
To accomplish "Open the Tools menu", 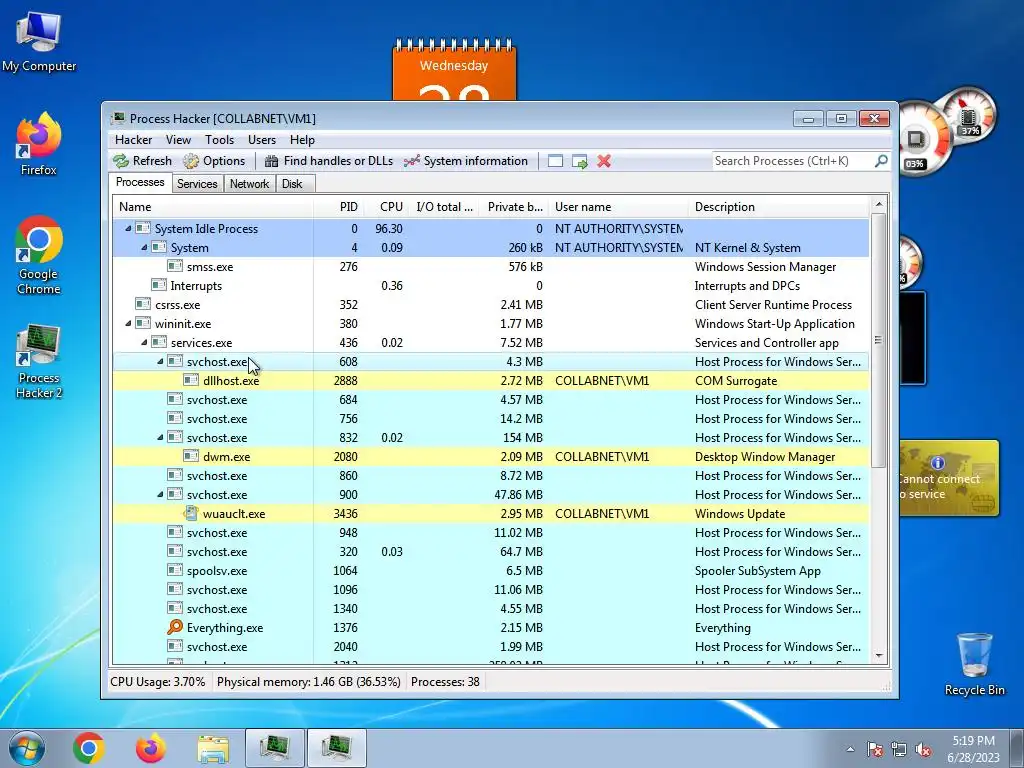I will click(219, 140).
